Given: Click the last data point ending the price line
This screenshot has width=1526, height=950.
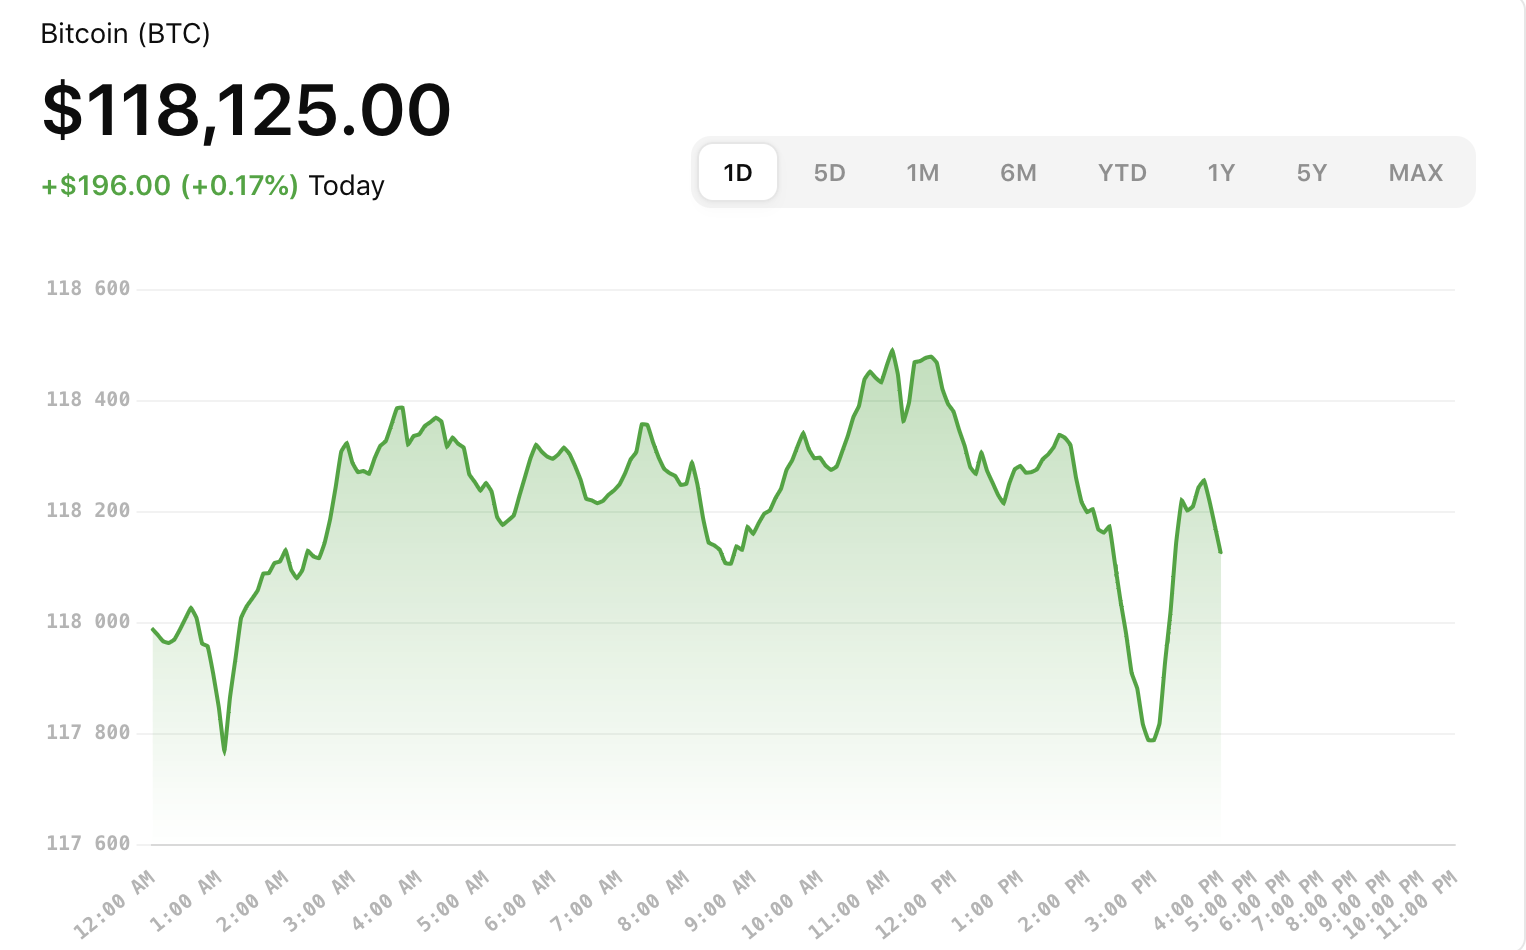Looking at the screenshot, I should pyautogui.click(x=1221, y=552).
